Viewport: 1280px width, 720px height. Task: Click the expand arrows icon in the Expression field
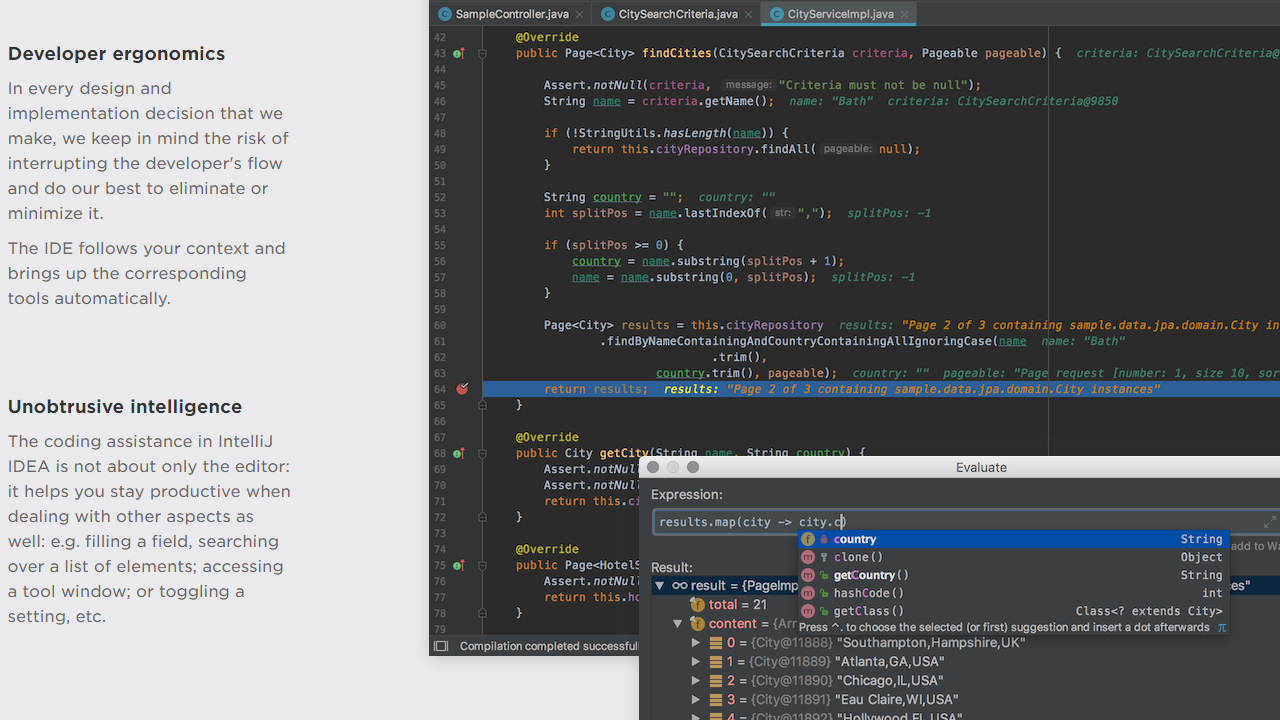[x=1269, y=521]
